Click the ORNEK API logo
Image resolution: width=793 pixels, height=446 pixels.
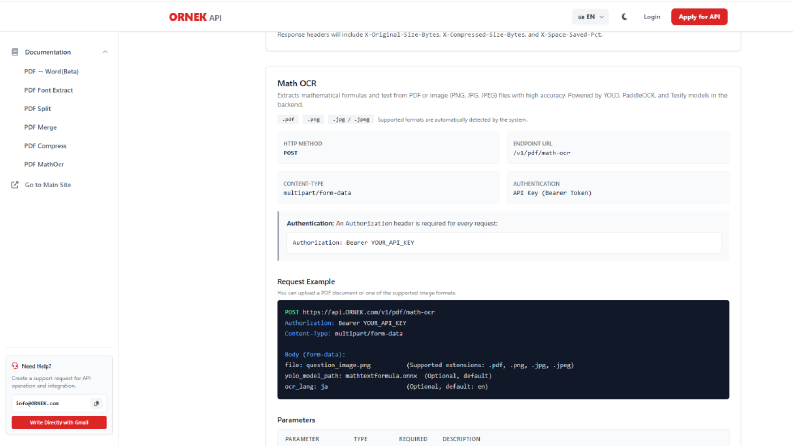[x=195, y=17]
